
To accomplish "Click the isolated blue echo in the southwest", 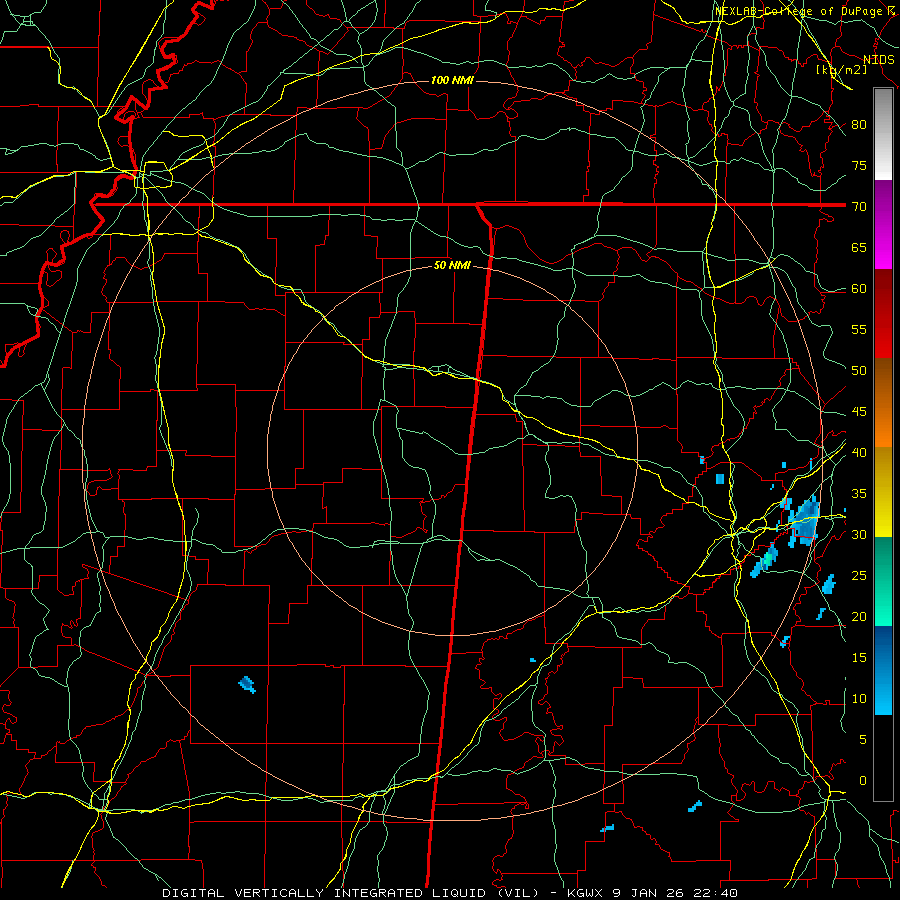I will click(247, 684).
